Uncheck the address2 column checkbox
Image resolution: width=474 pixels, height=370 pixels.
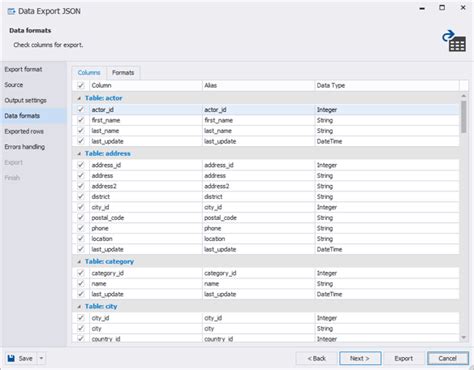coord(81,186)
